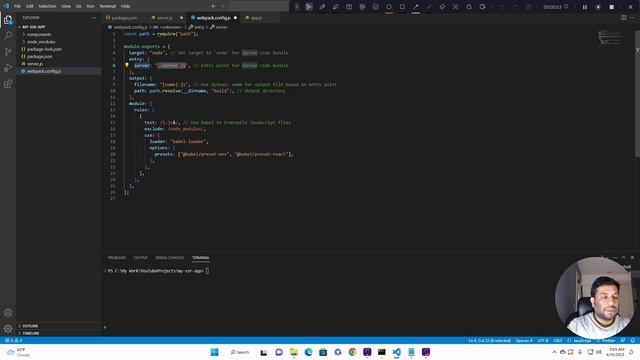Change end of line CRLF status item

(x=558, y=340)
